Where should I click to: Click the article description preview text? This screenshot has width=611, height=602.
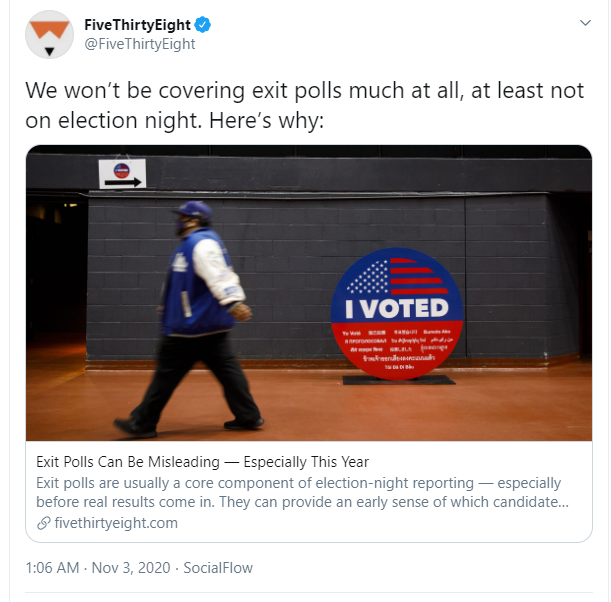[302, 493]
